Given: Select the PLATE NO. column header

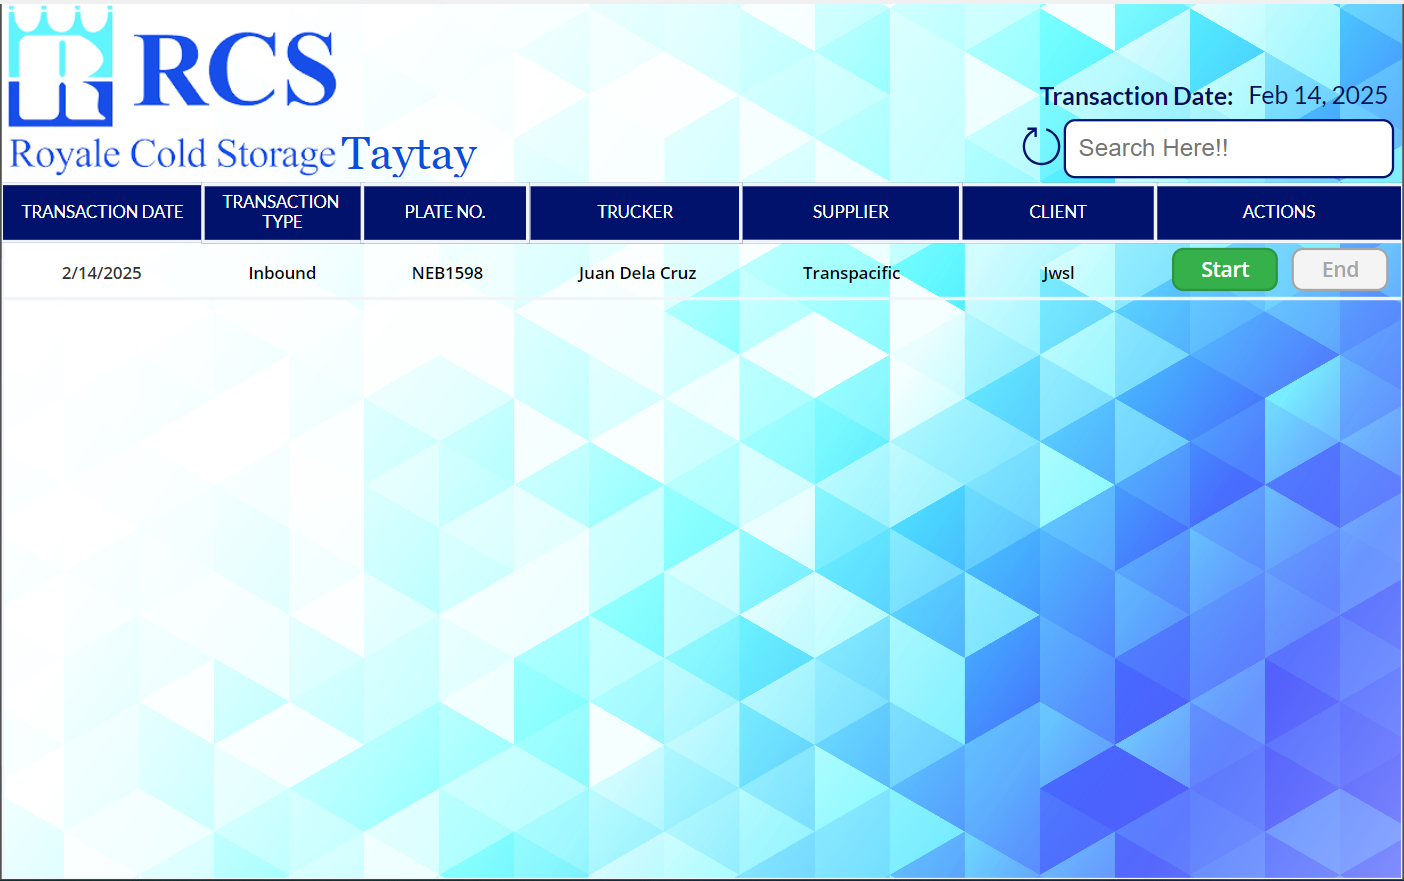Looking at the screenshot, I should click(x=445, y=212).
